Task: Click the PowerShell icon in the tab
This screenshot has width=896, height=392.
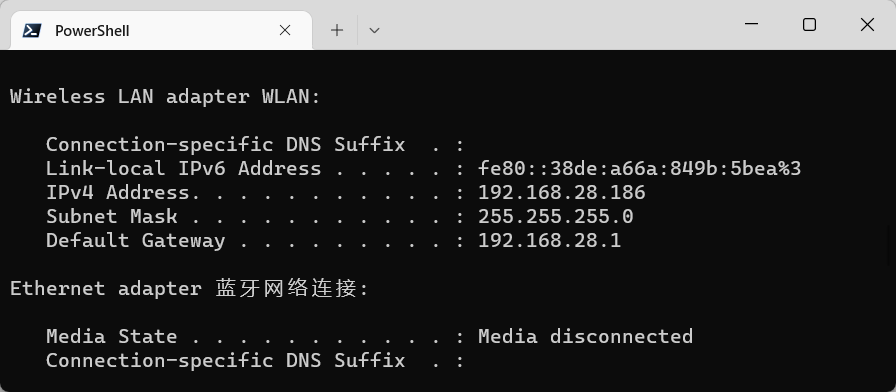Action: pyautogui.click(x=31, y=30)
